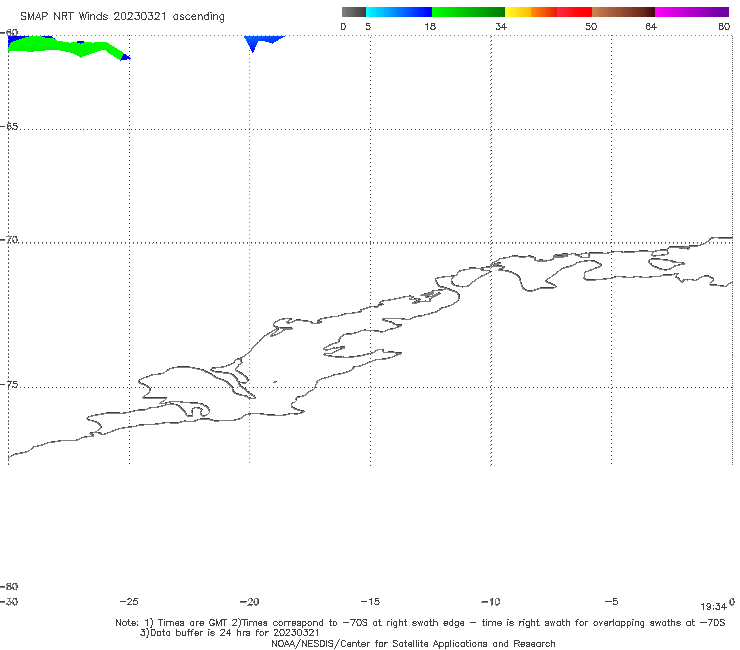740x650 pixels.
Task: Click the longitude label '-15'
Action: pos(370,601)
